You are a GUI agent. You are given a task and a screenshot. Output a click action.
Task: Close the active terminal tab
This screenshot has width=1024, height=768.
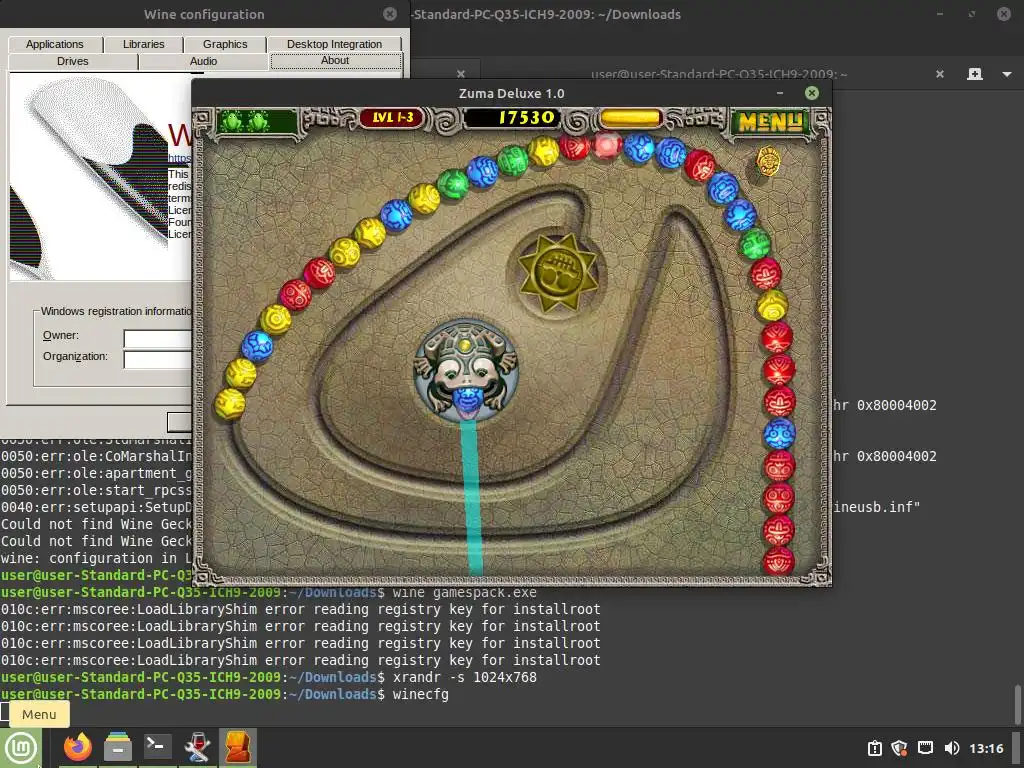(x=940, y=74)
